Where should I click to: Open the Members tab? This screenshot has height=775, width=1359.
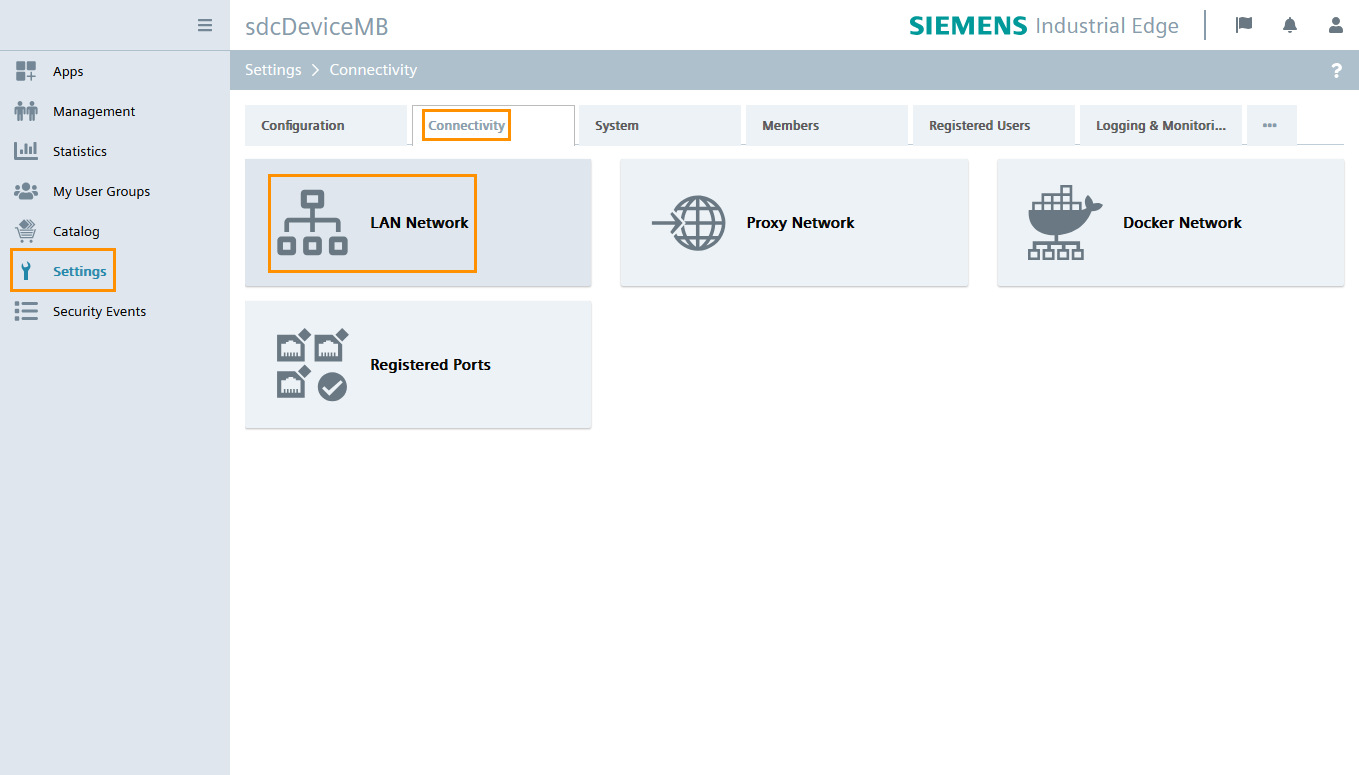tap(790, 126)
